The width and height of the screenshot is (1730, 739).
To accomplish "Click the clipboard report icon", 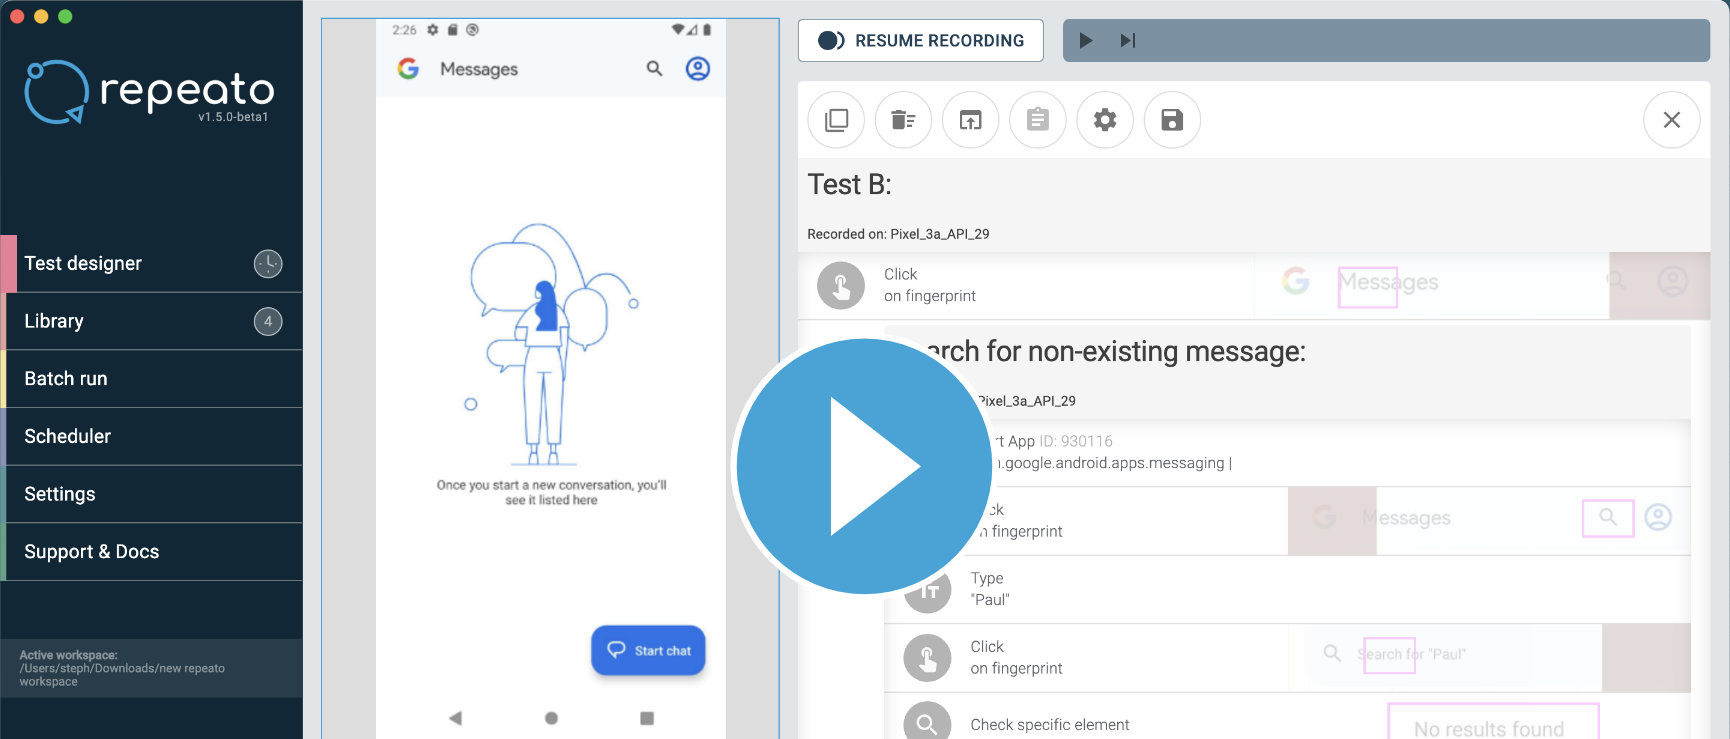I will coord(1038,120).
